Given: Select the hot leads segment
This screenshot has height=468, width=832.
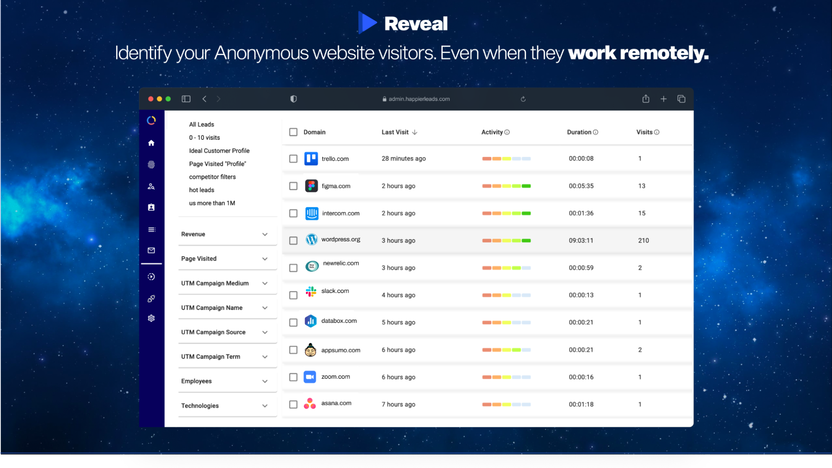Looking at the screenshot, I should 202,190.
